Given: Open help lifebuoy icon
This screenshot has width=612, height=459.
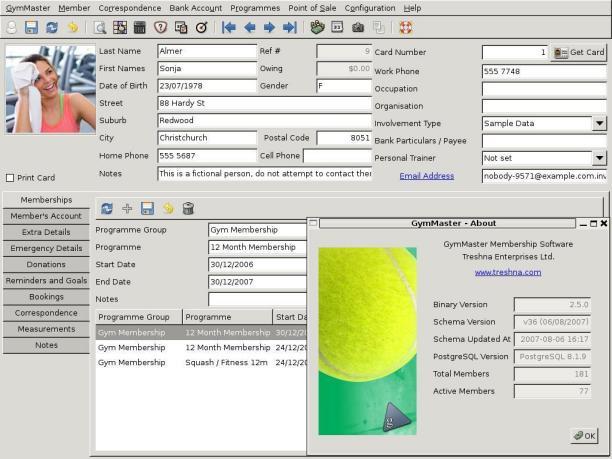Looking at the screenshot, I should tap(406, 27).
